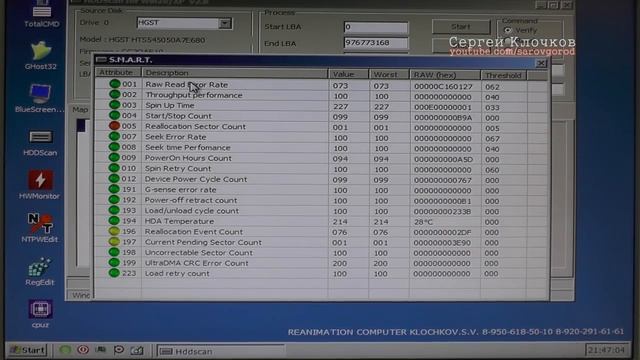
Task: Select the G-sense error rate row
Action: pyautogui.click(x=321, y=190)
